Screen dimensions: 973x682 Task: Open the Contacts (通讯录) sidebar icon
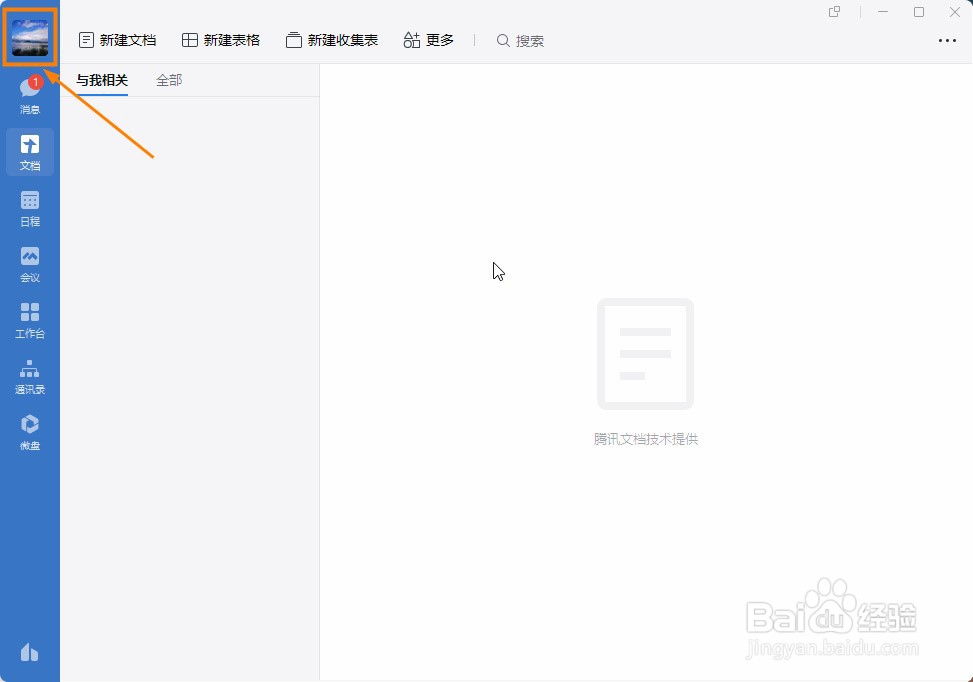click(30, 377)
